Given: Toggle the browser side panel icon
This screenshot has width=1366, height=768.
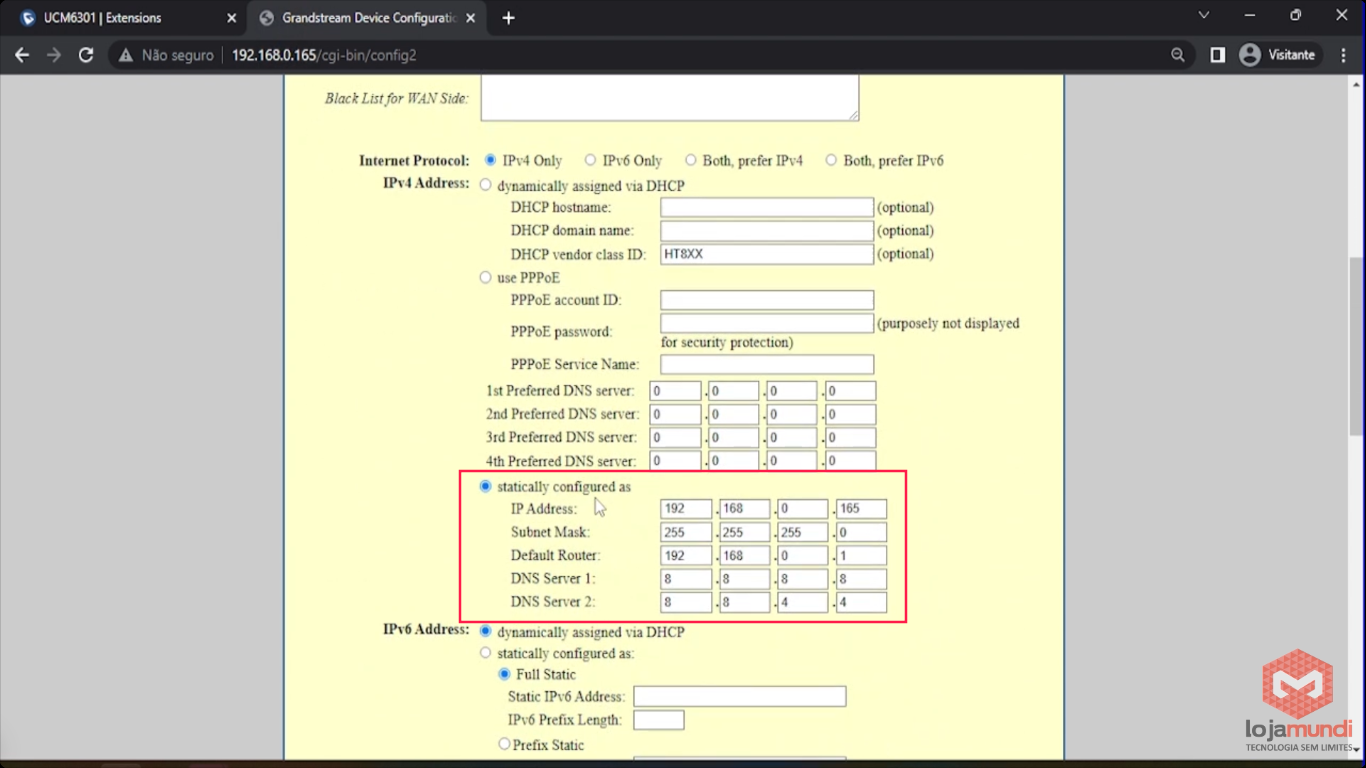Looking at the screenshot, I should point(1217,55).
